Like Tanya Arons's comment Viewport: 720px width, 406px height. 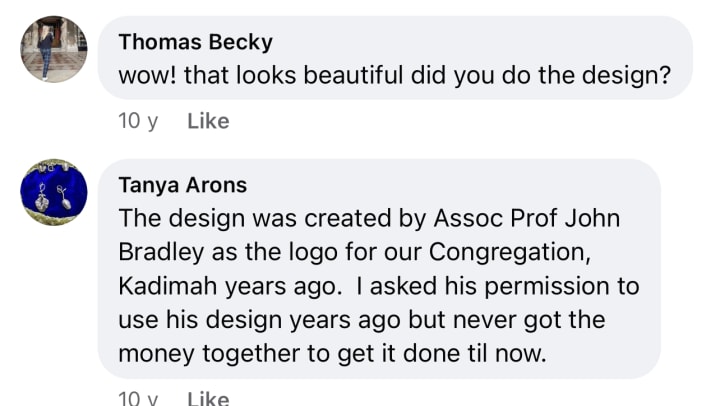pos(208,398)
